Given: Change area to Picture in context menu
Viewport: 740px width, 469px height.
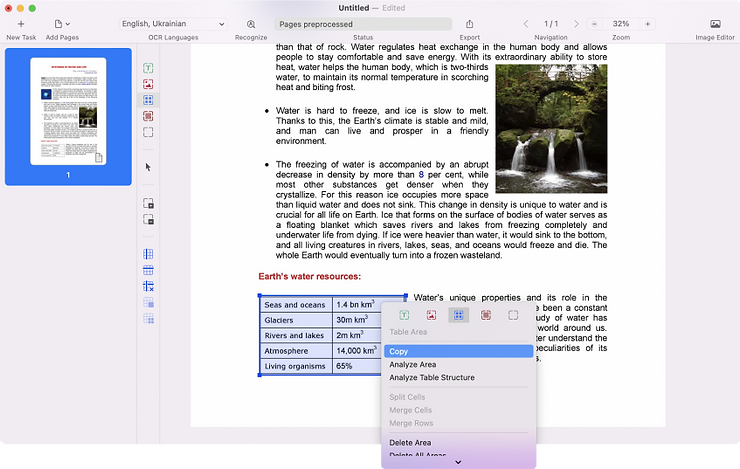Looking at the screenshot, I should click(x=431, y=315).
